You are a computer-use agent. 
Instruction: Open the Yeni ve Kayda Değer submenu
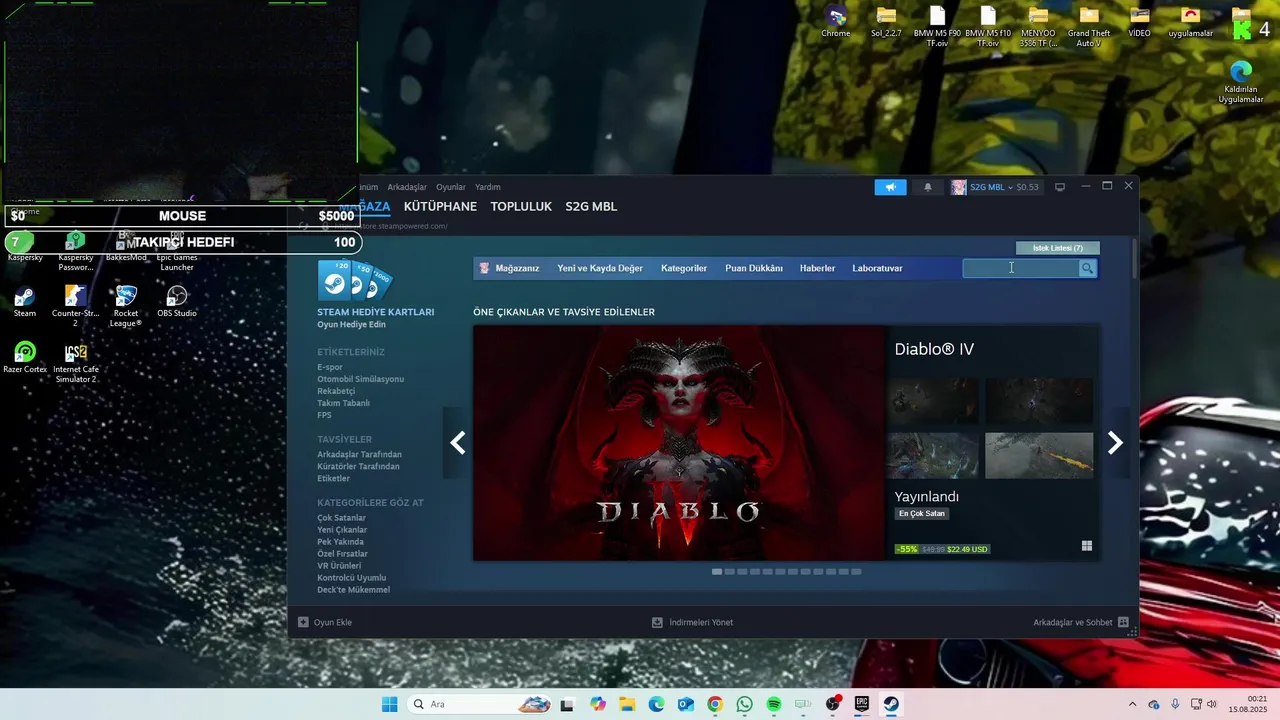(x=600, y=268)
